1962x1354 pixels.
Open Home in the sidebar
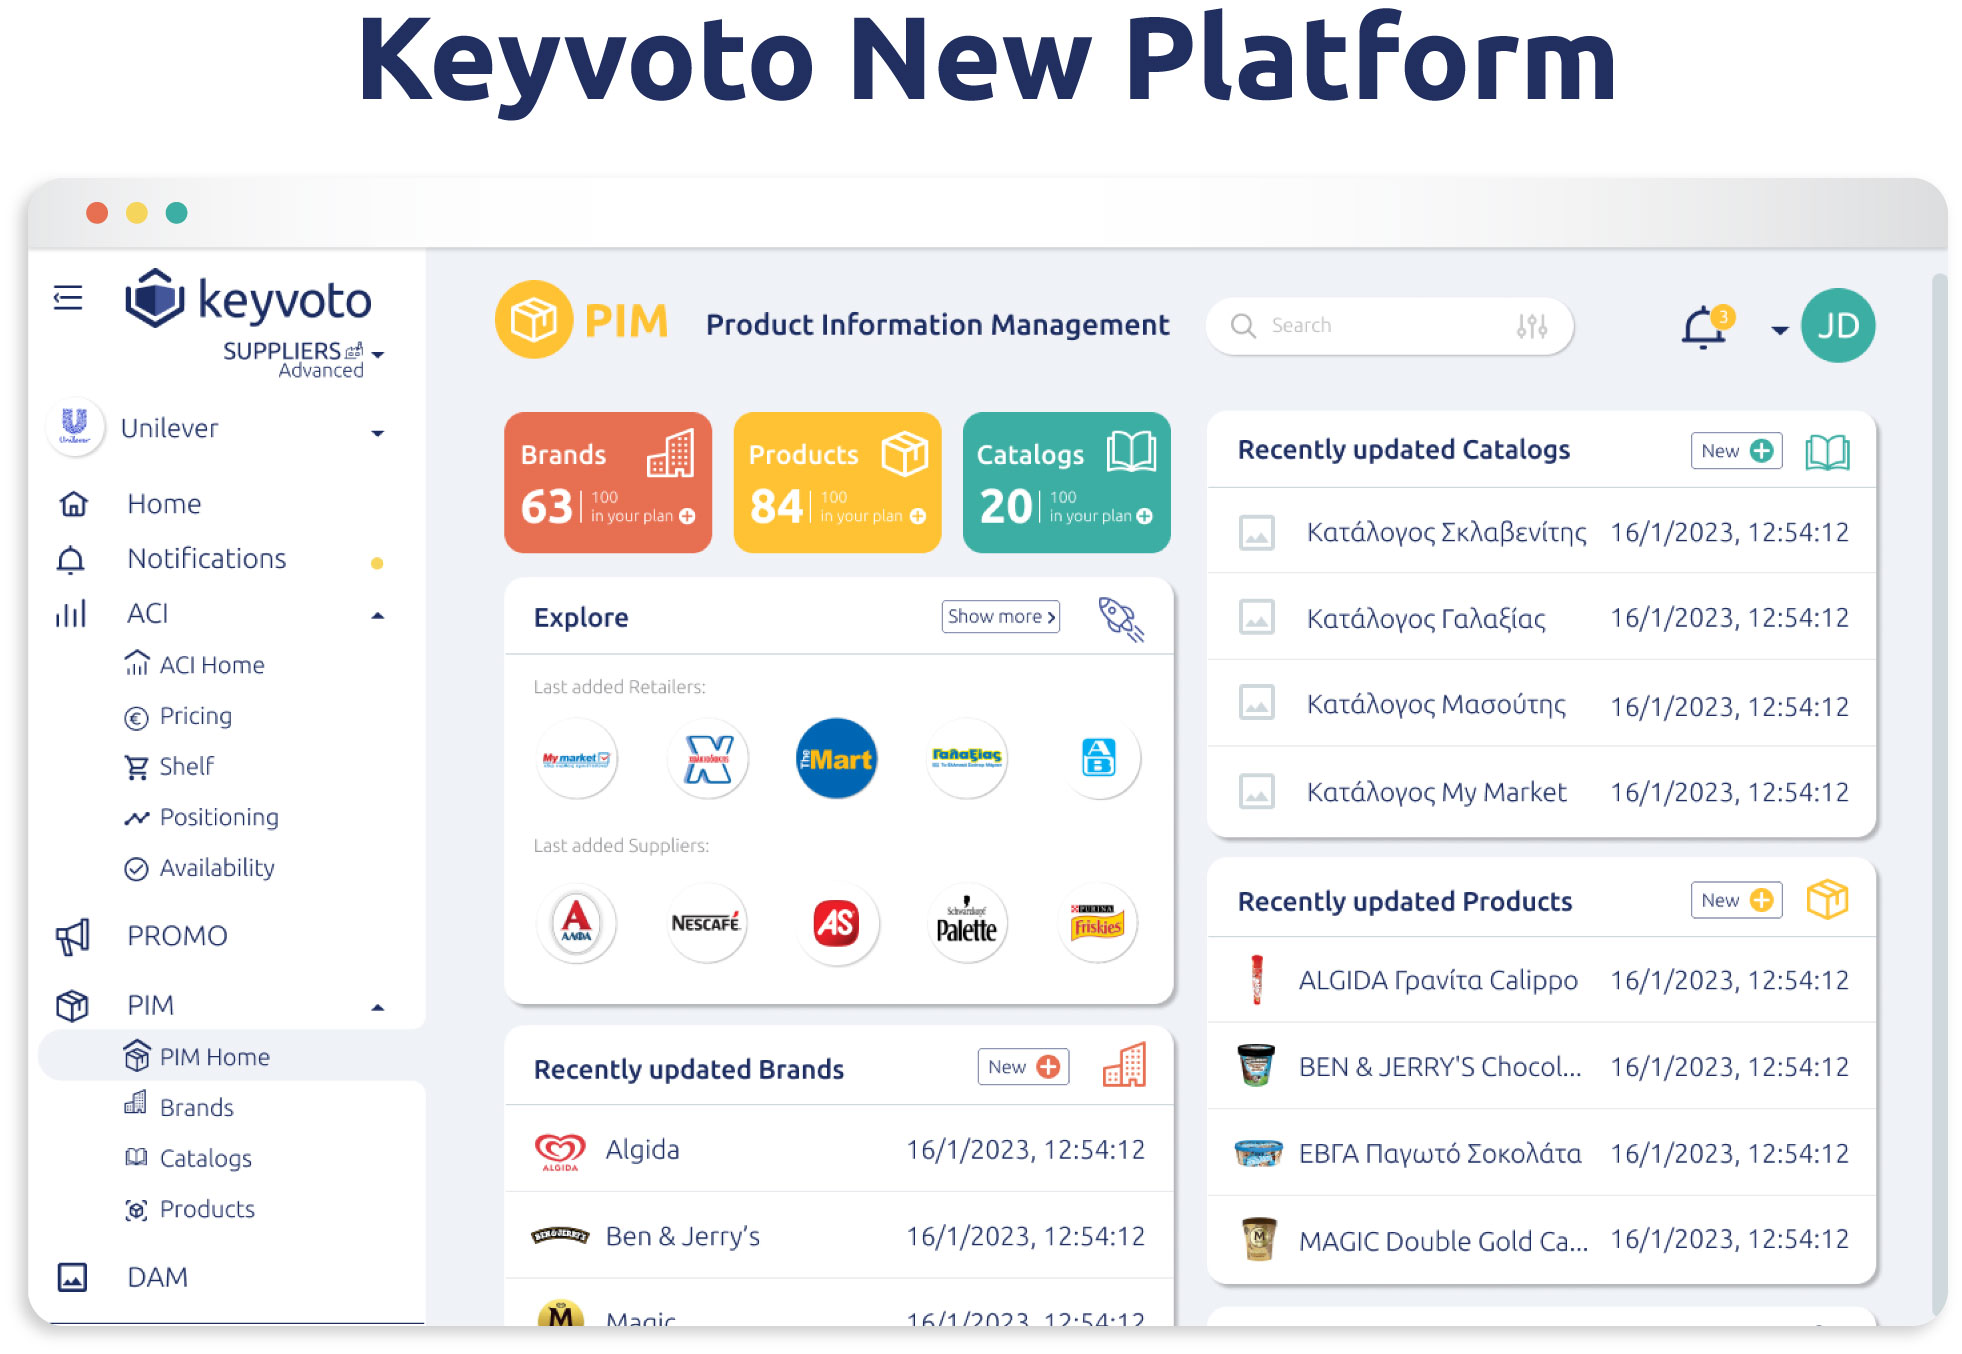(164, 504)
